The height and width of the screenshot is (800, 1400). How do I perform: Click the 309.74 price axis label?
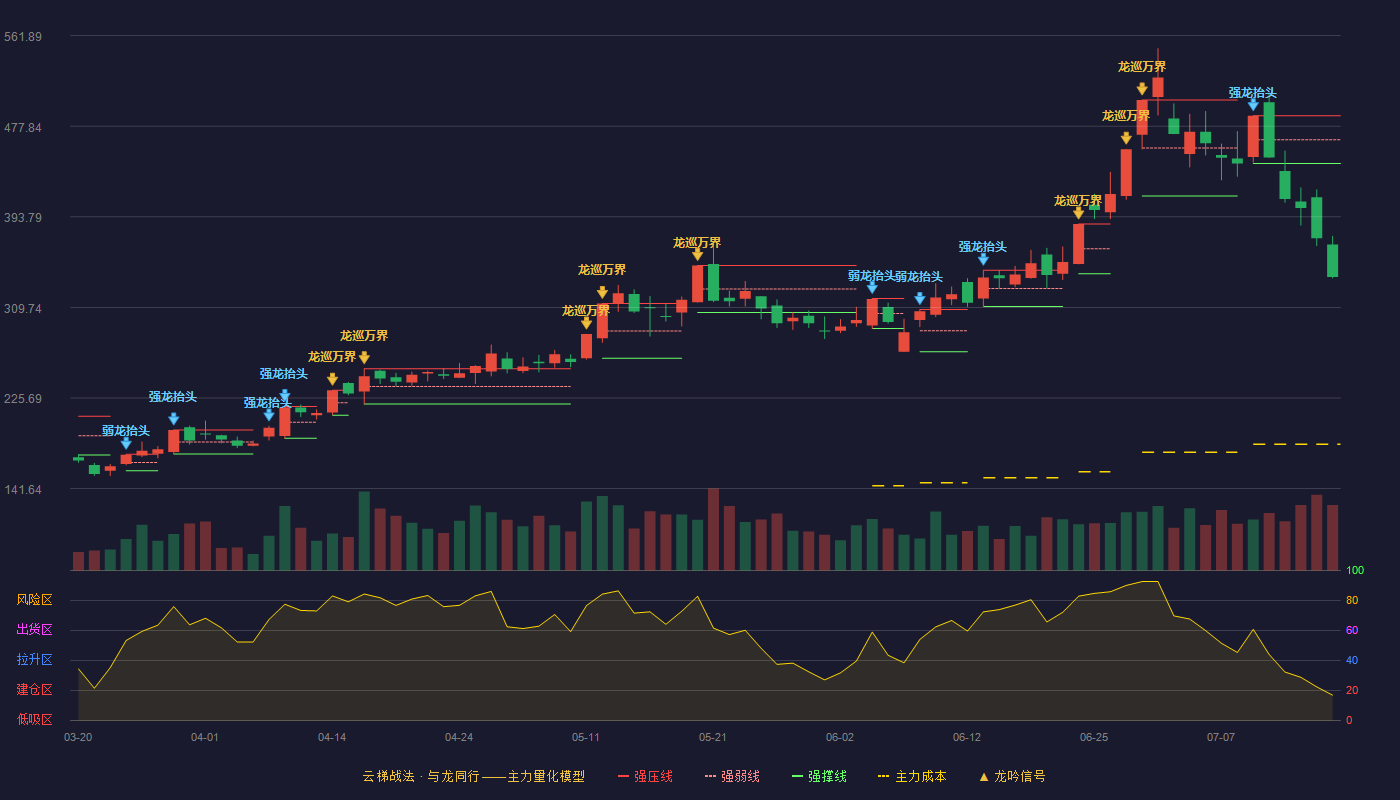22,308
